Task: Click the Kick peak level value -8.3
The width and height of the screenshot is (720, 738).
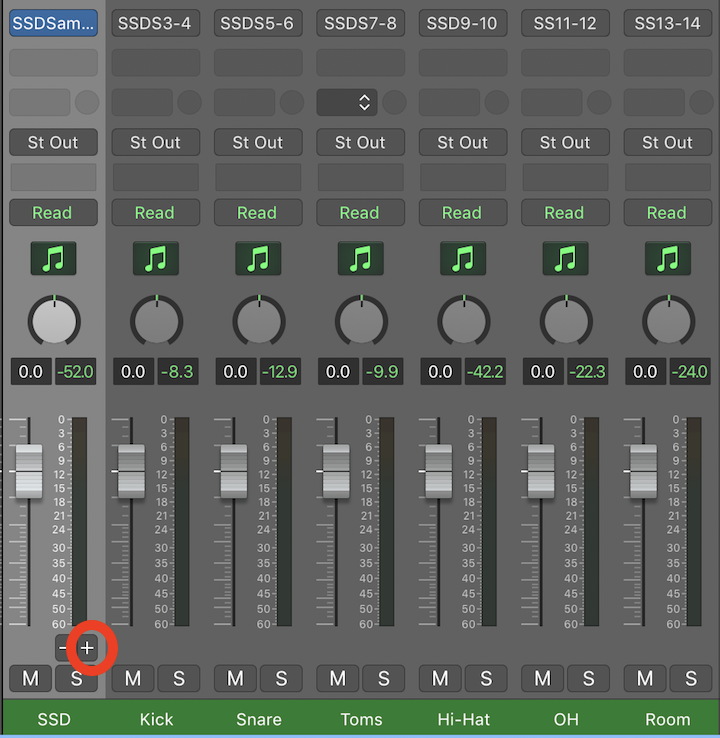Action: [177, 372]
